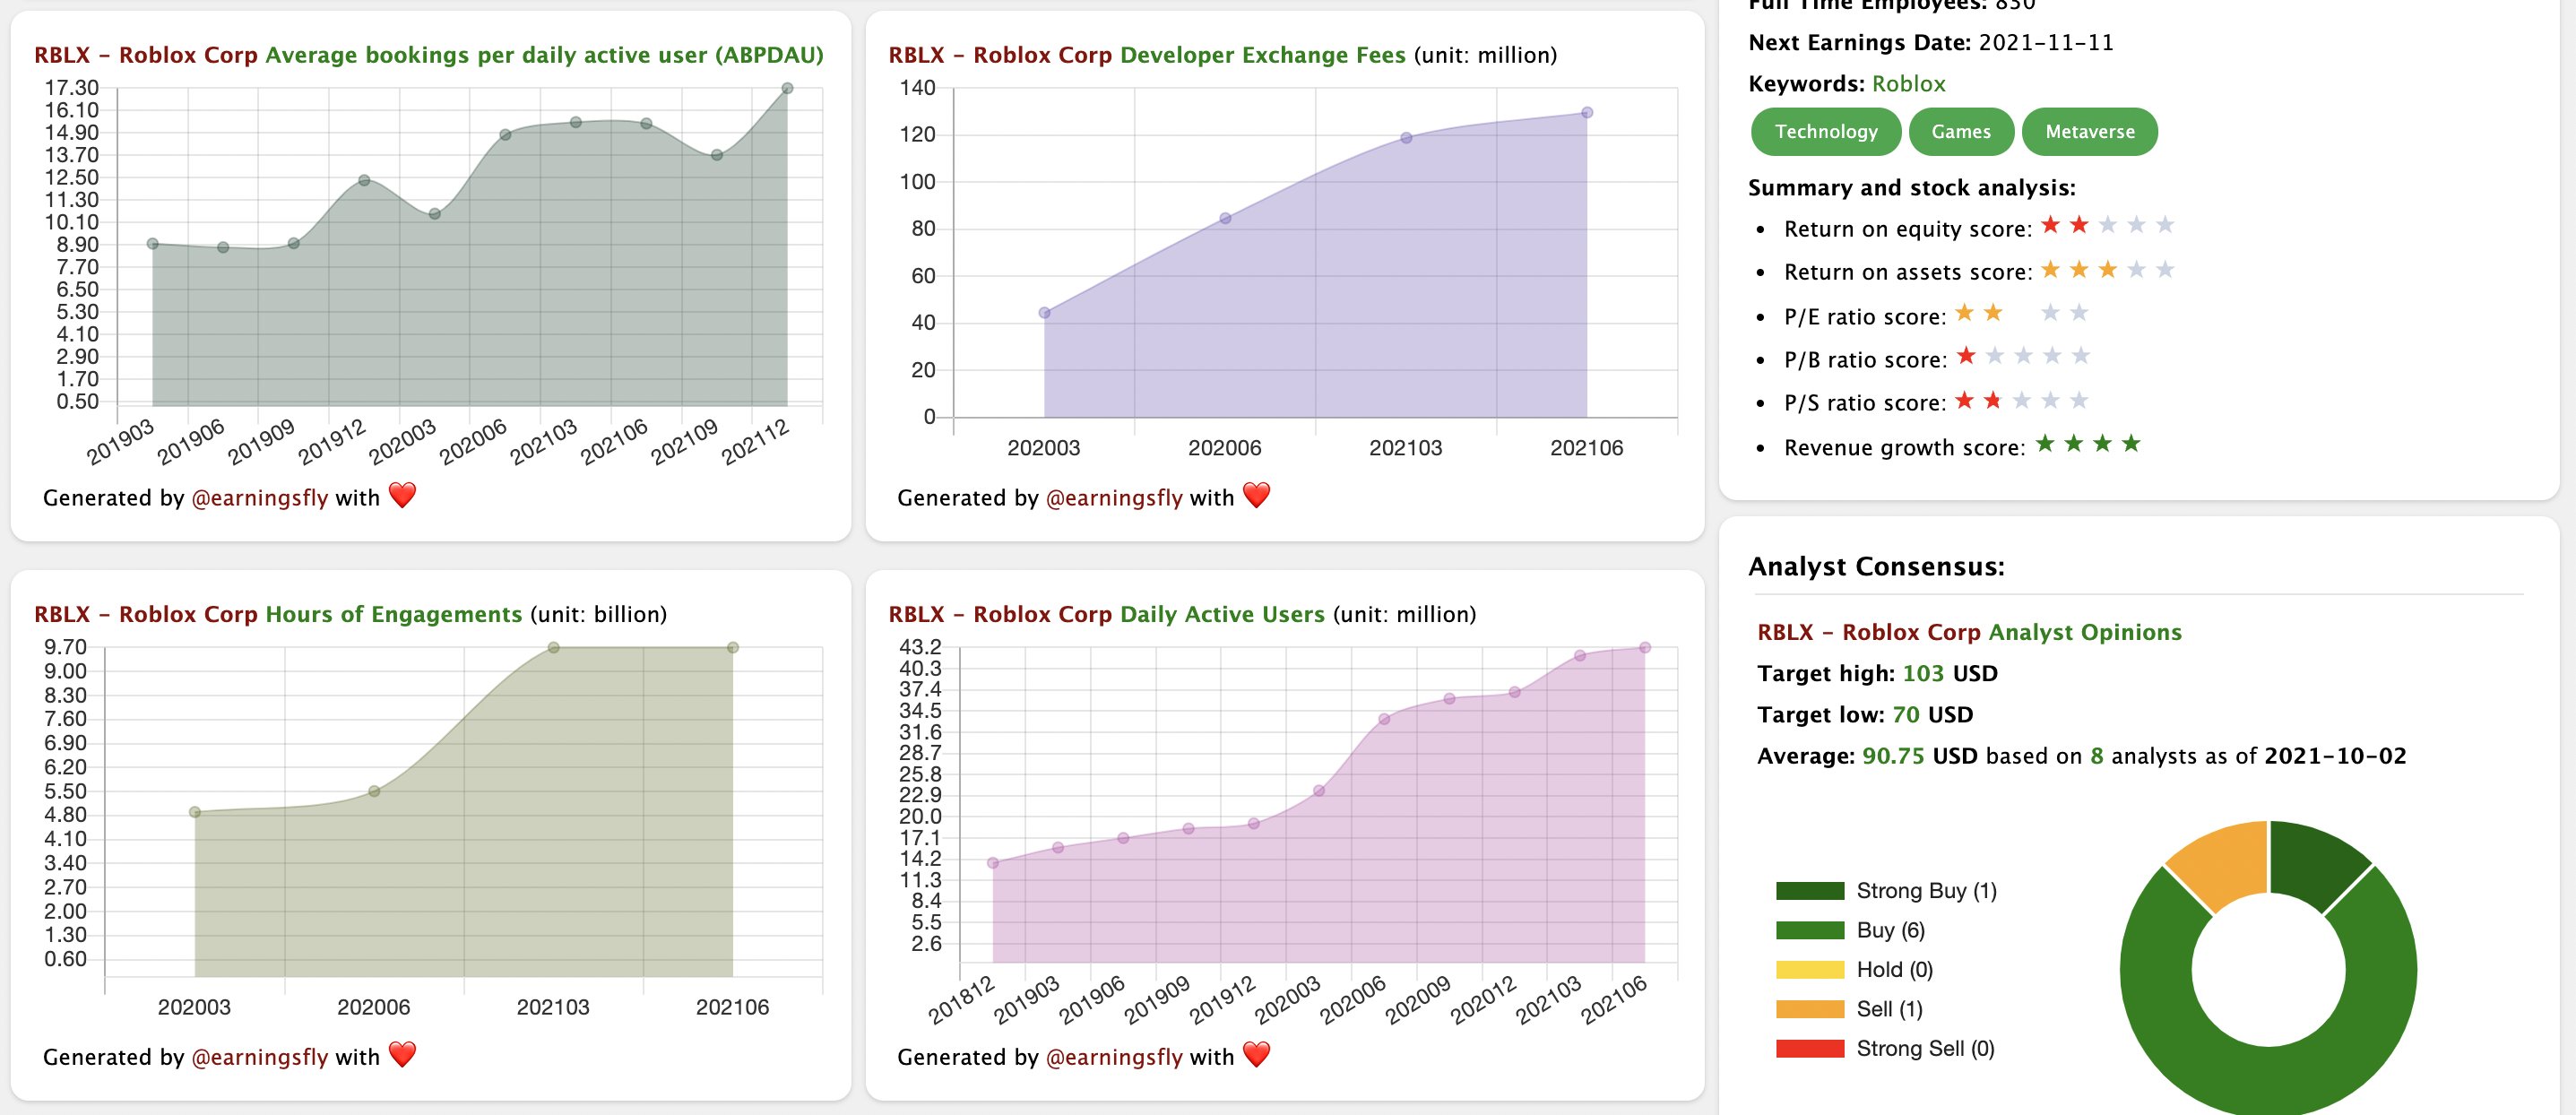This screenshot has width=2576, height=1115.
Task: Toggle Strong Buy (1) legend entry
Action: 1886,891
